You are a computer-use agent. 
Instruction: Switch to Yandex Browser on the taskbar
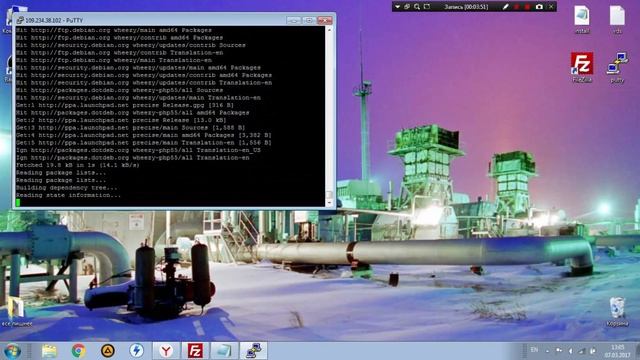click(166, 351)
